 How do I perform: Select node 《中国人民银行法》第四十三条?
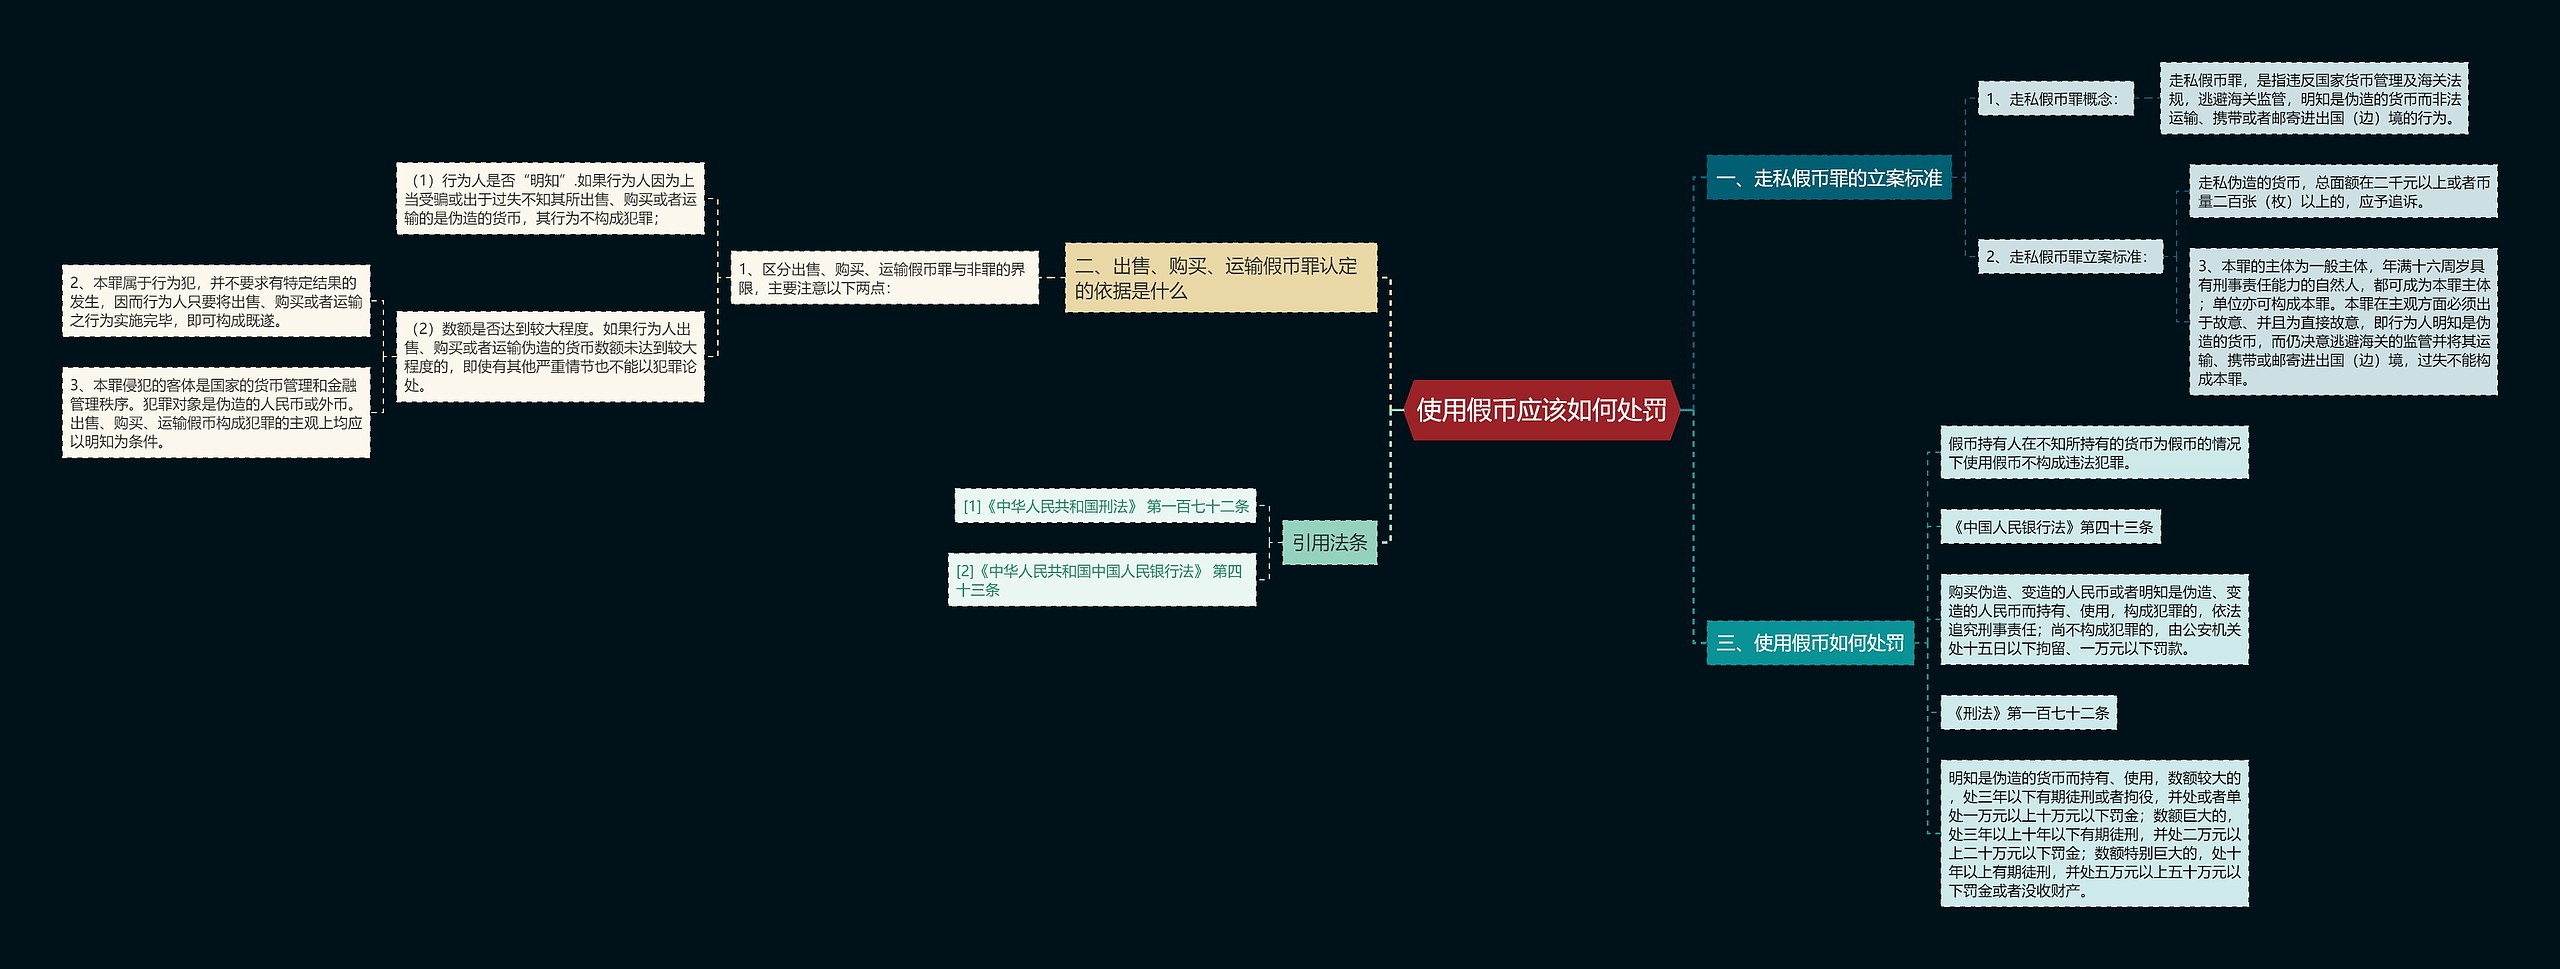2050,527
